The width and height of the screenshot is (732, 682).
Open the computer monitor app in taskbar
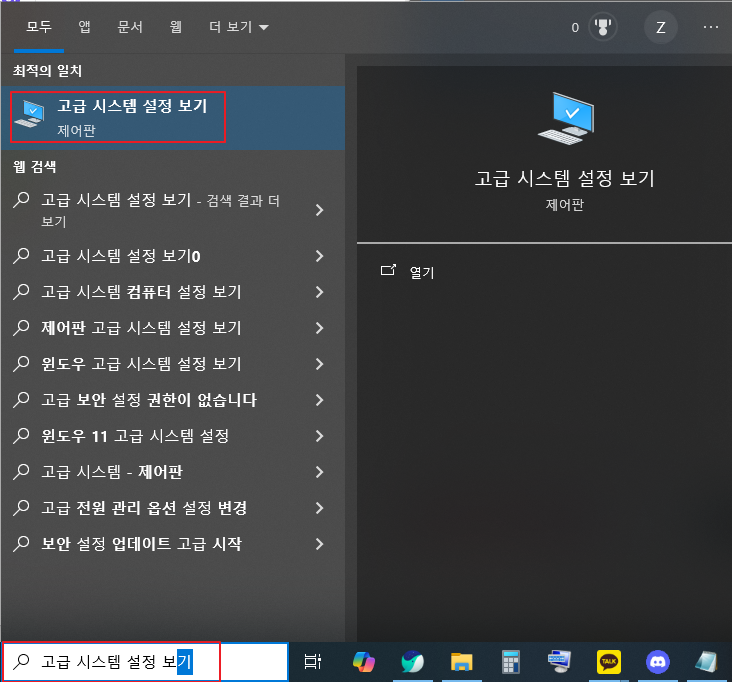pyautogui.click(x=559, y=661)
